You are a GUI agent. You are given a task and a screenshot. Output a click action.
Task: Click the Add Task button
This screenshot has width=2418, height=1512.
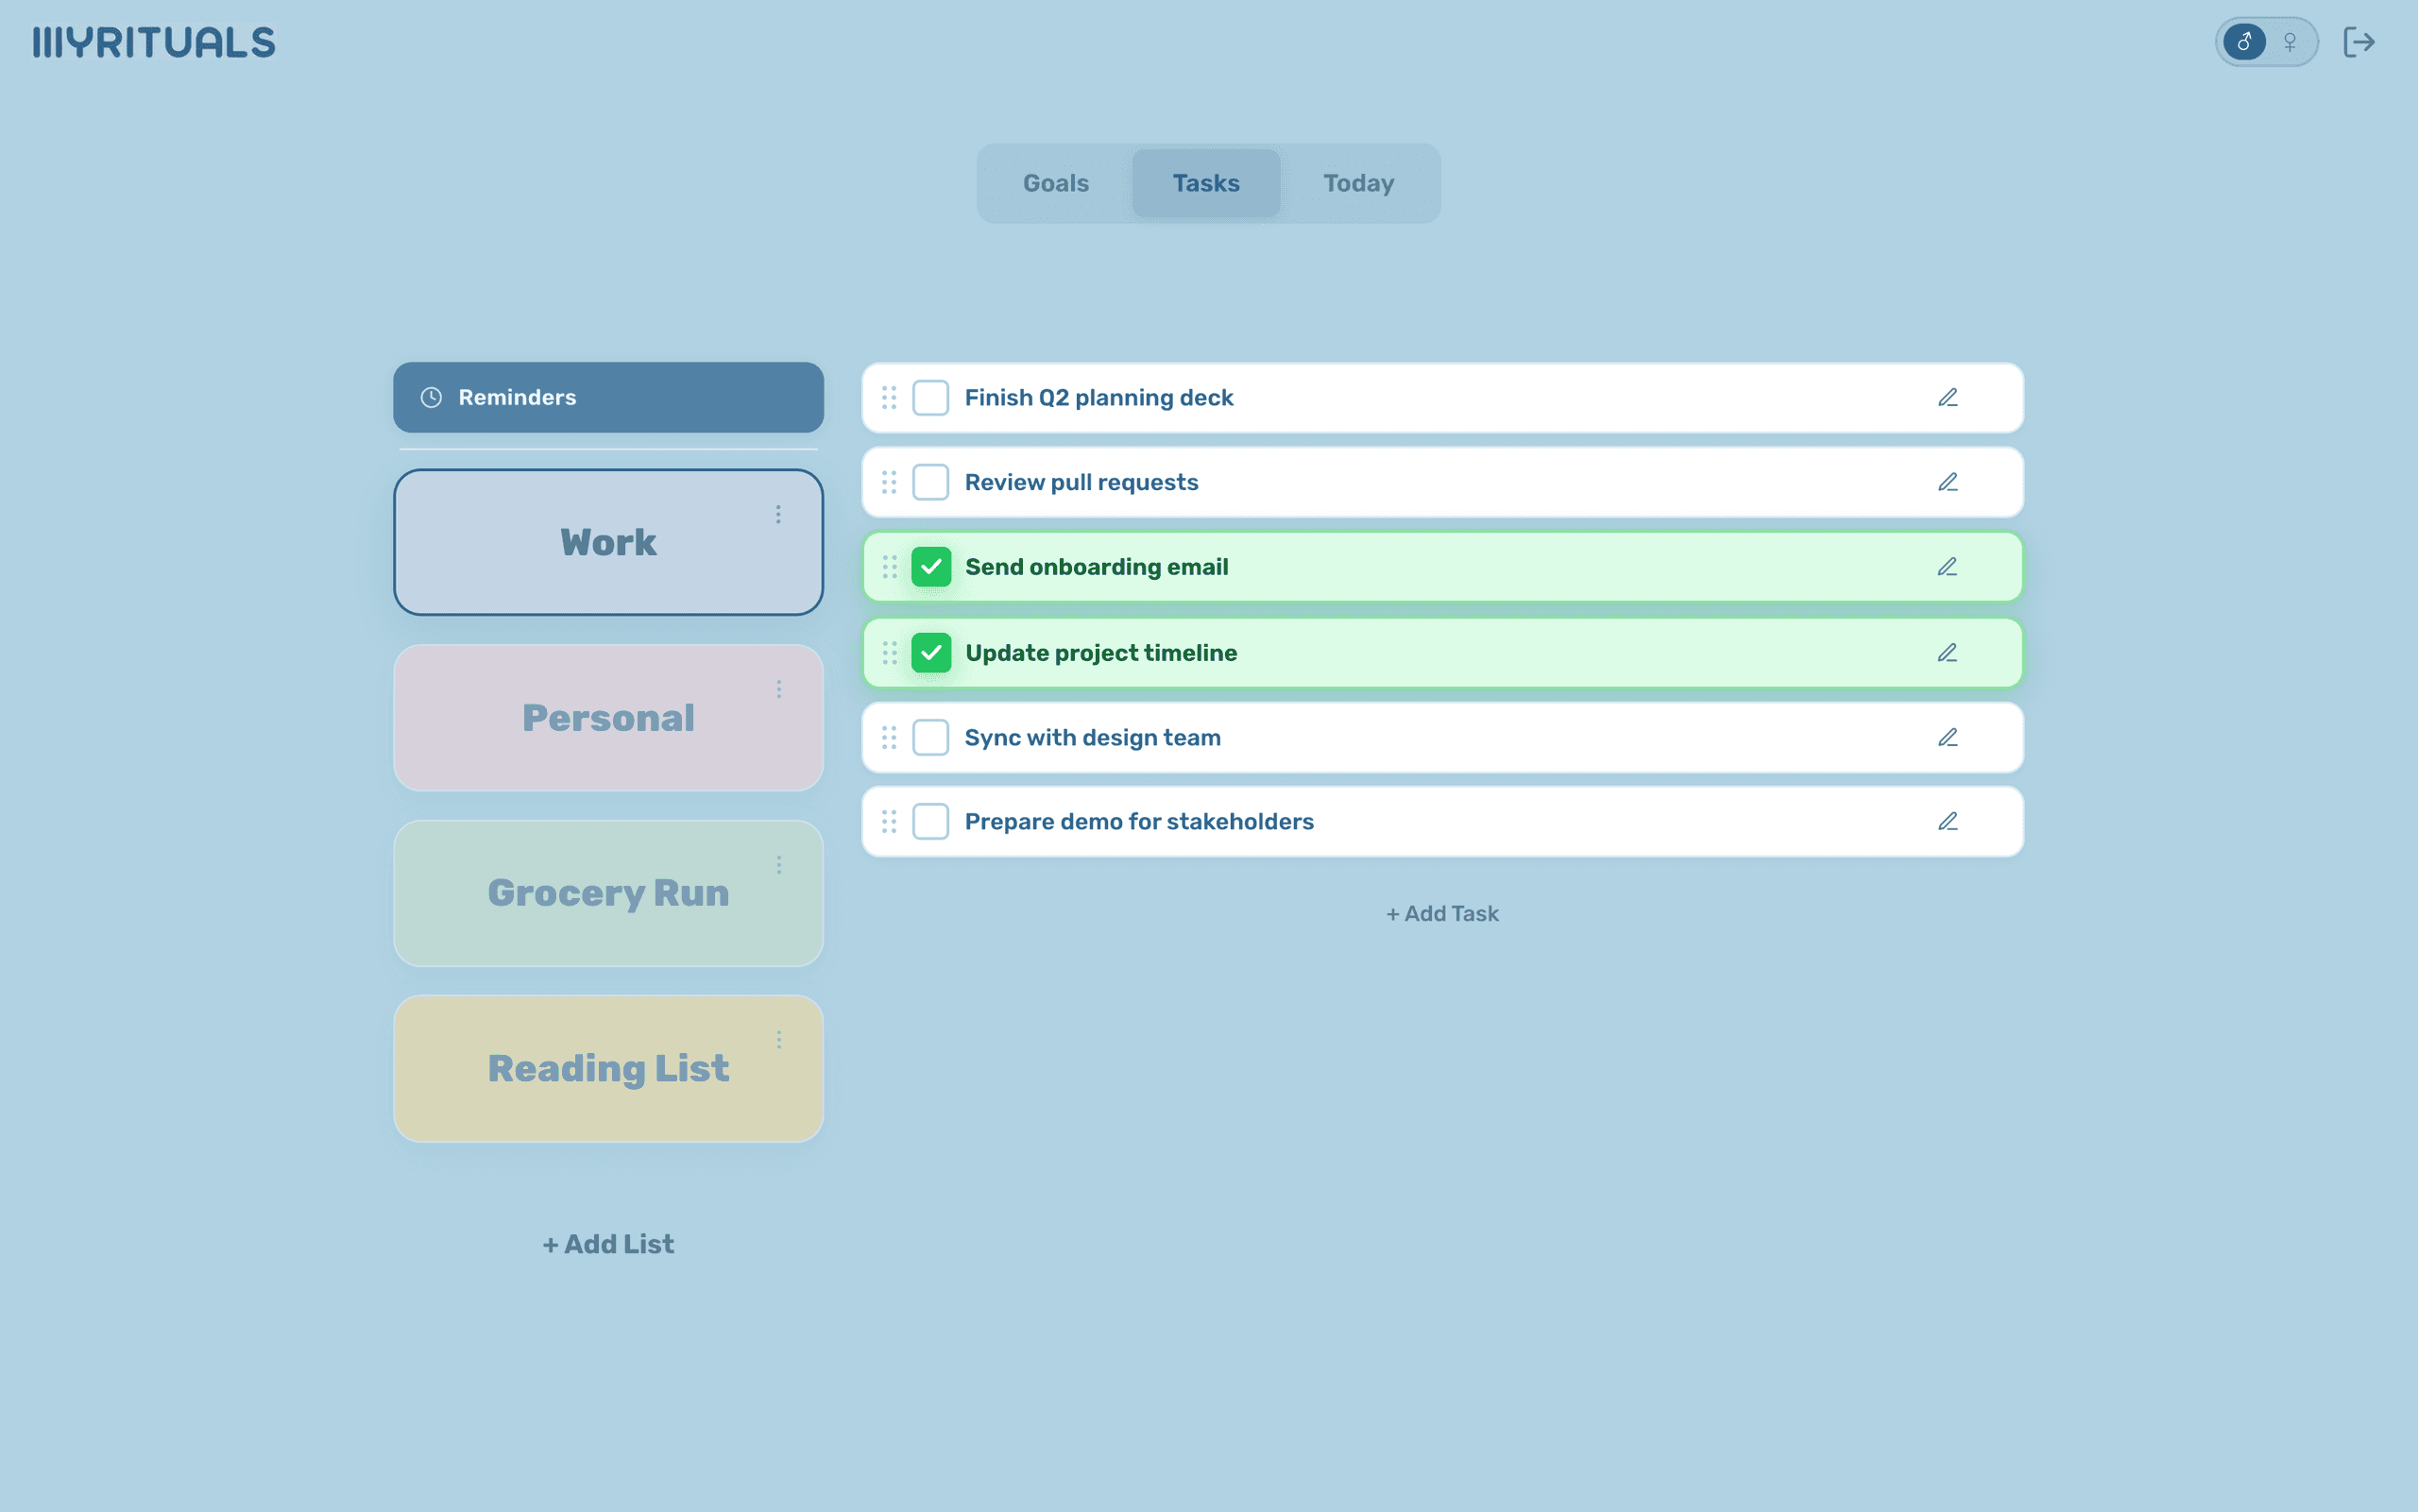coord(1441,913)
